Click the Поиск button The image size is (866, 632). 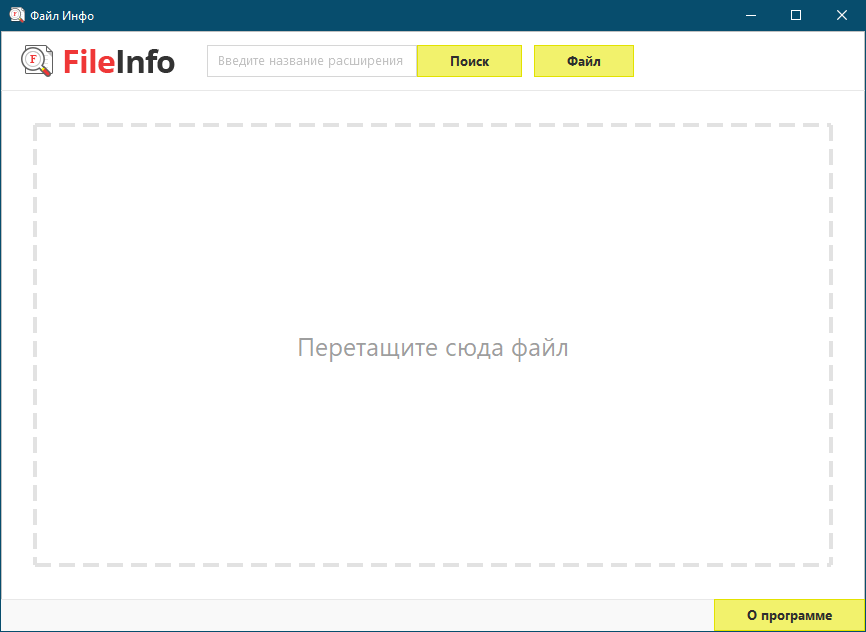point(469,61)
